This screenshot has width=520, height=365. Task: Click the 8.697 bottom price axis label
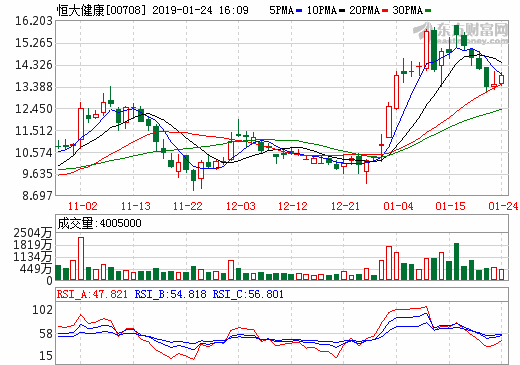[x=38, y=196]
